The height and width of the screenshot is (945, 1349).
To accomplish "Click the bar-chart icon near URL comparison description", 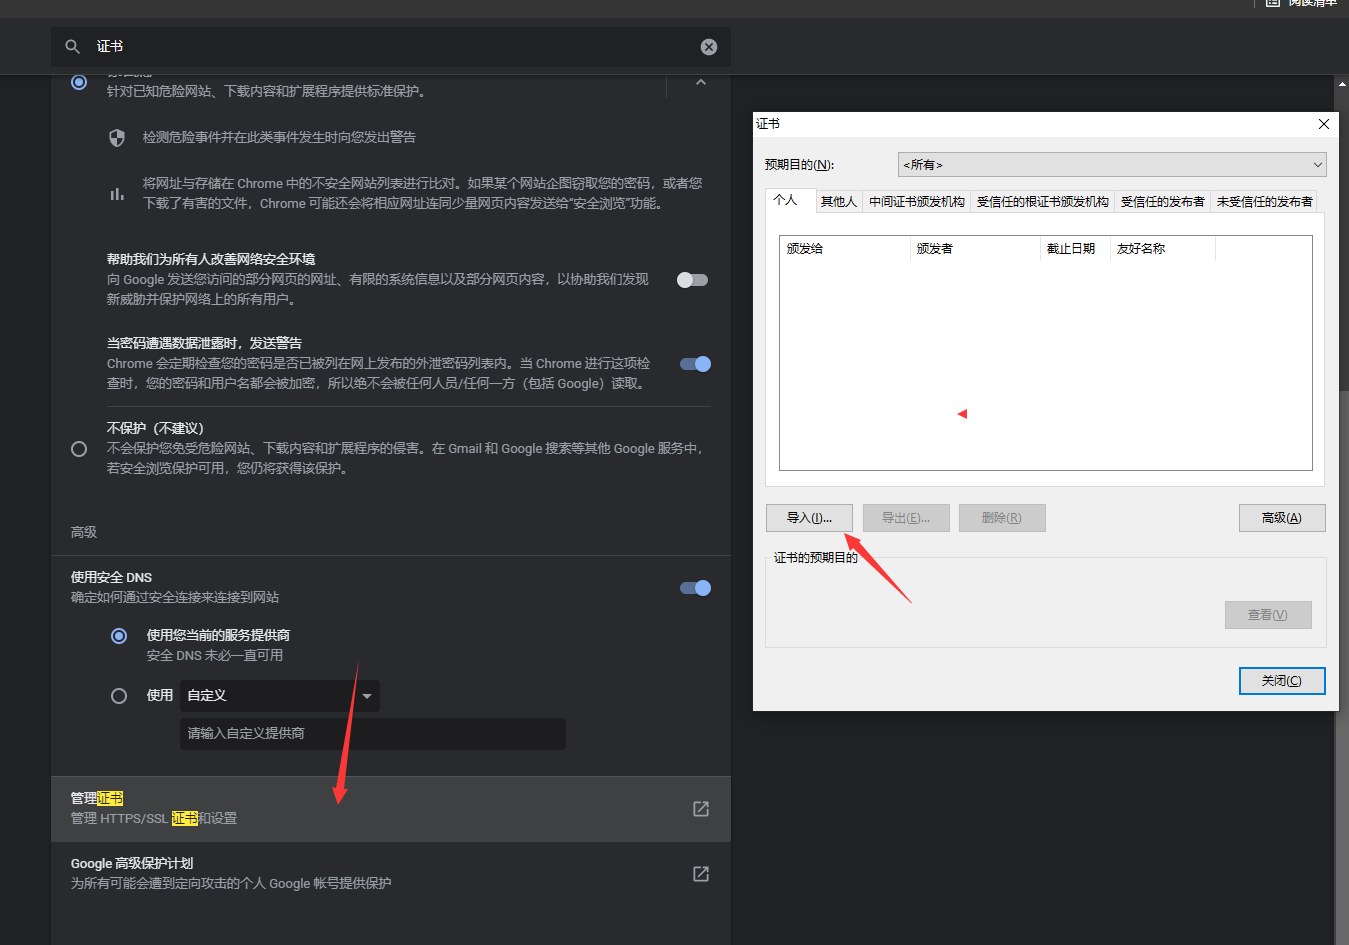I will click(117, 193).
